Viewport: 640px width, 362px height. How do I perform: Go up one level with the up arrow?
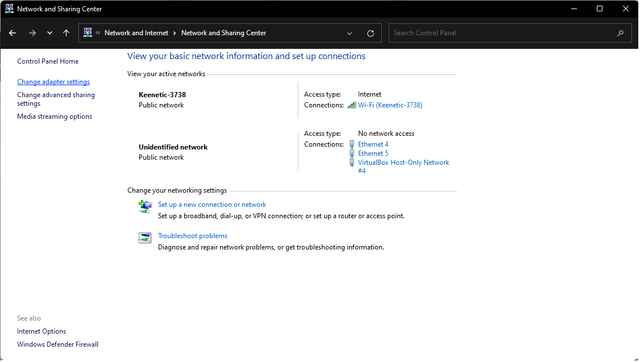(x=66, y=33)
